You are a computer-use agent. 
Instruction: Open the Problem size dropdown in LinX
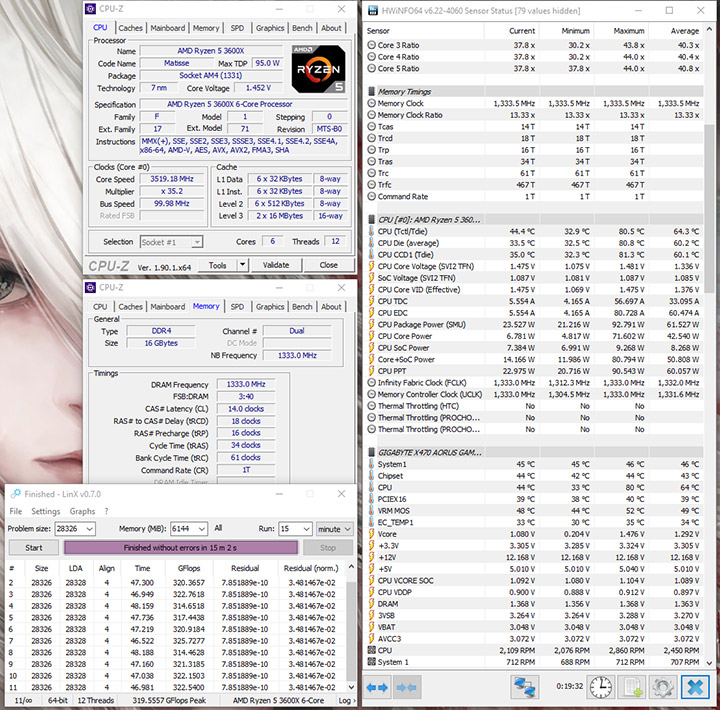click(x=87, y=528)
